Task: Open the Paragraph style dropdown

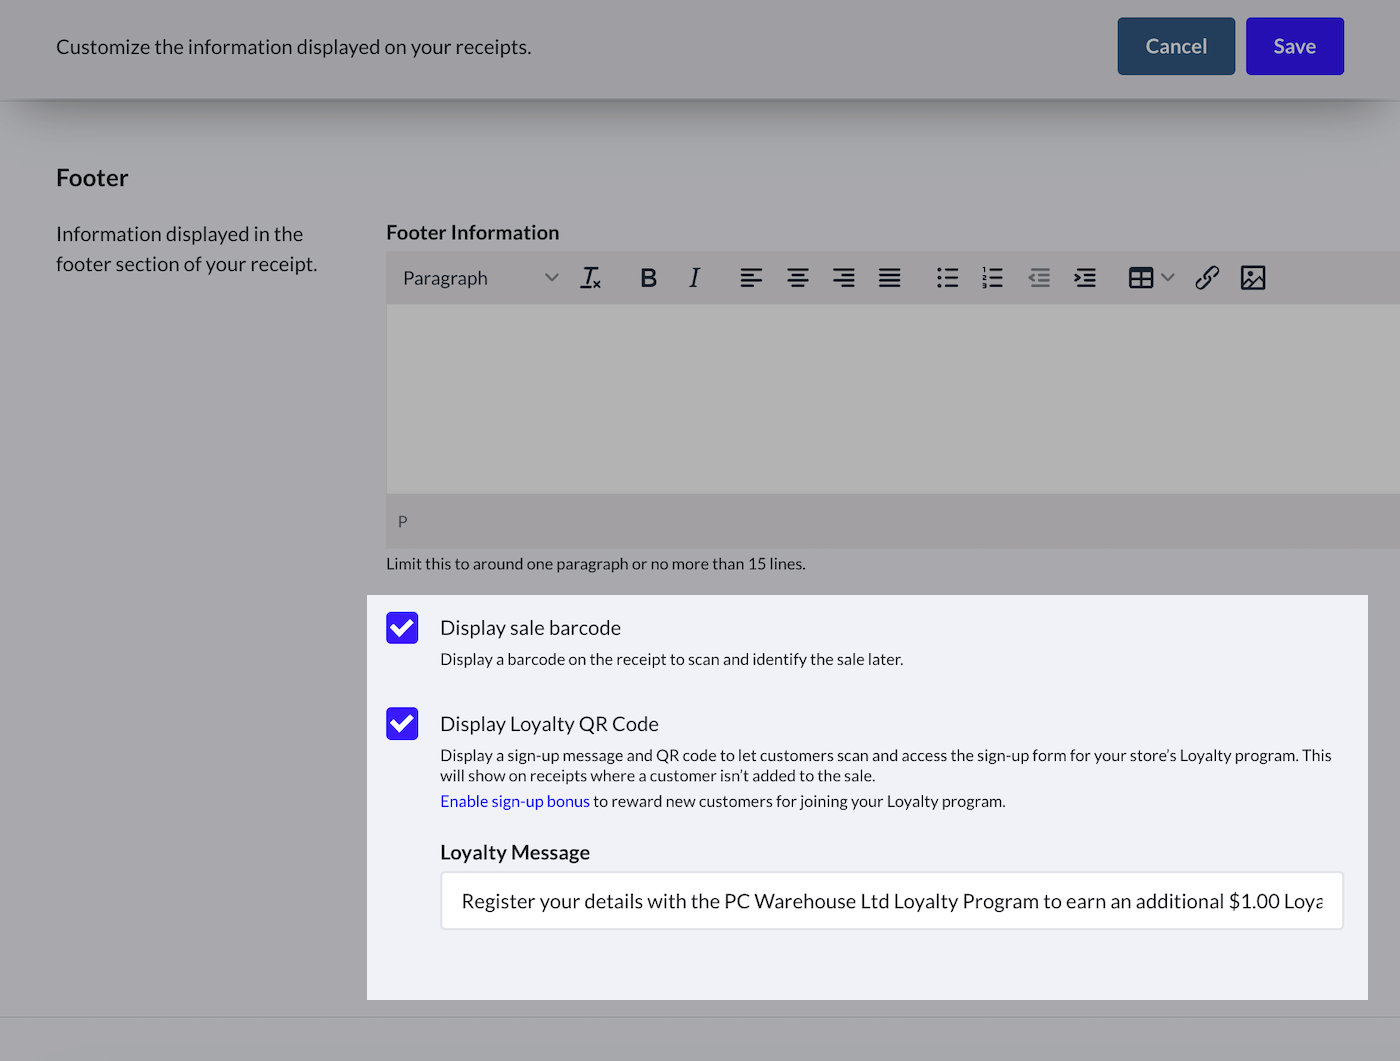Action: pos(480,278)
